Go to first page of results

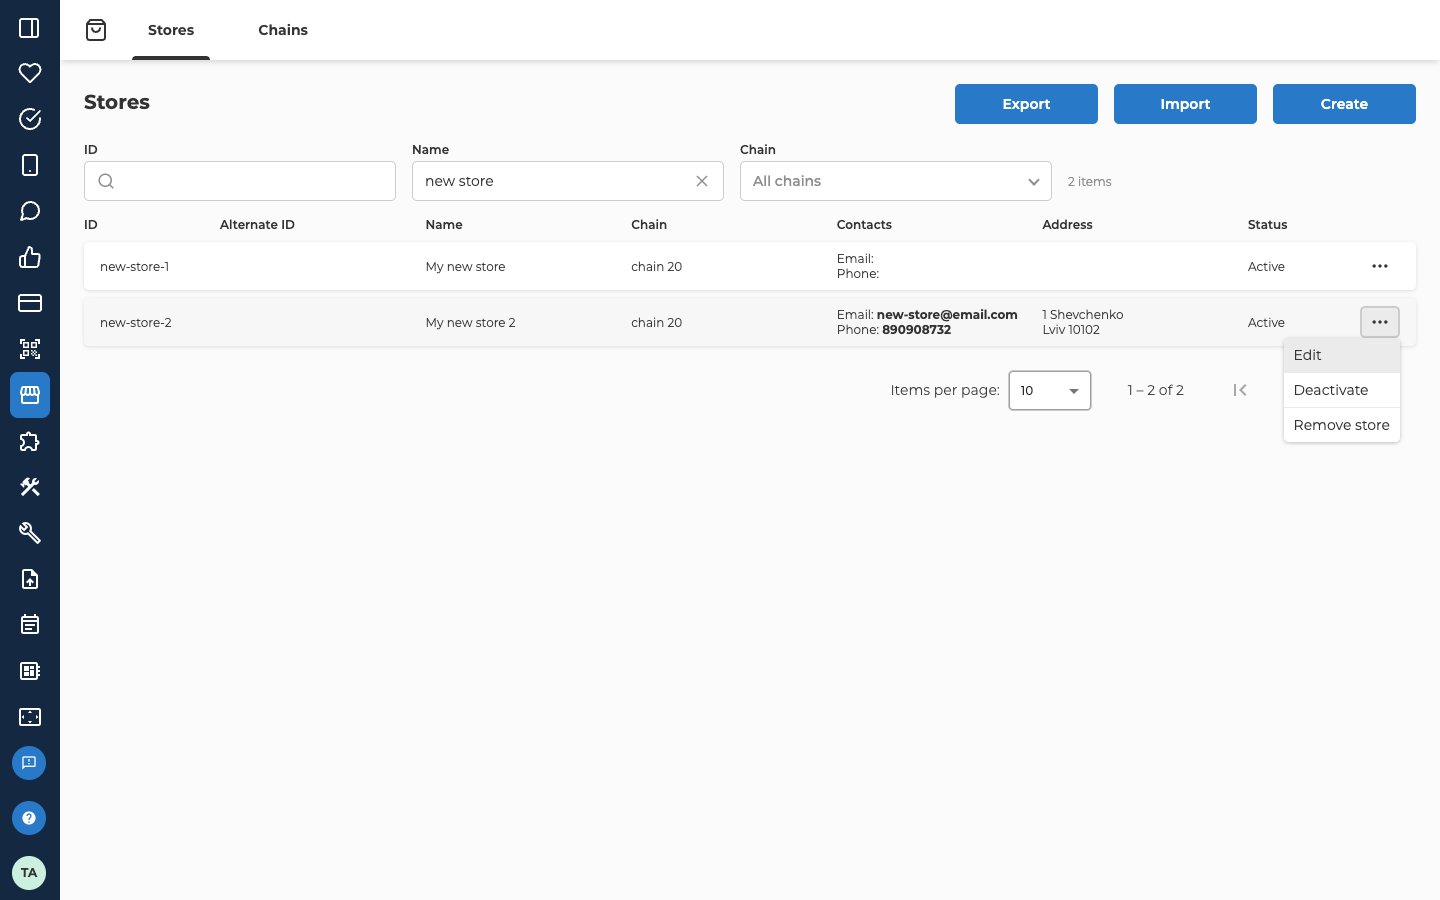[x=1240, y=390]
